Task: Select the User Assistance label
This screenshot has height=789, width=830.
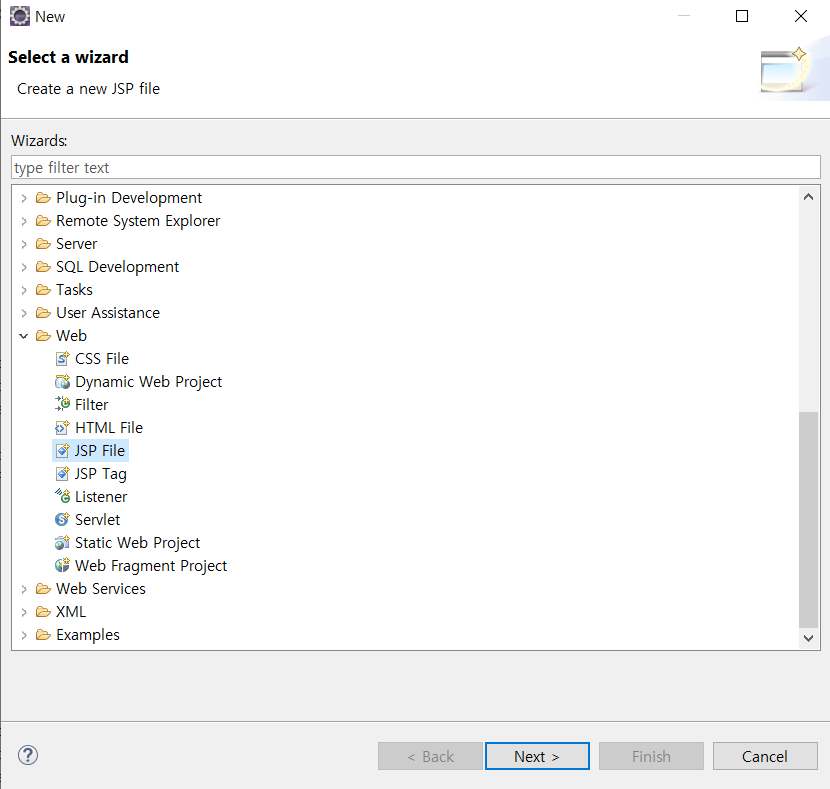Action: coord(108,313)
